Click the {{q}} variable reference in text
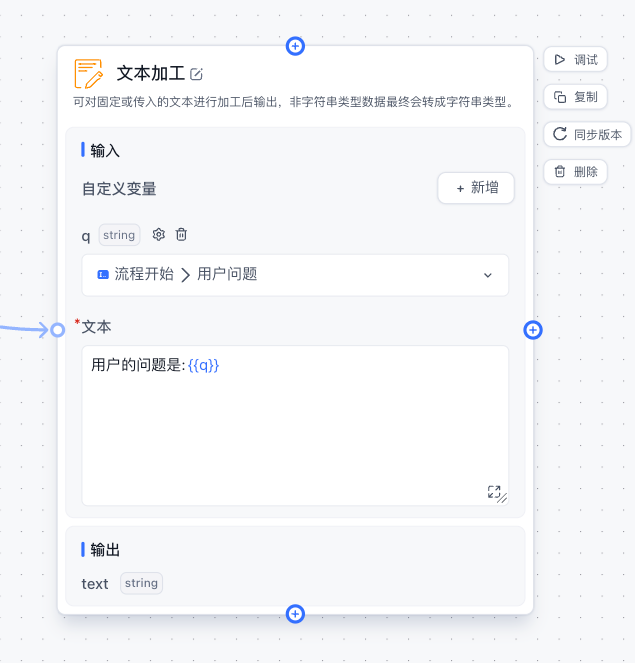635x663 pixels. pos(203,366)
